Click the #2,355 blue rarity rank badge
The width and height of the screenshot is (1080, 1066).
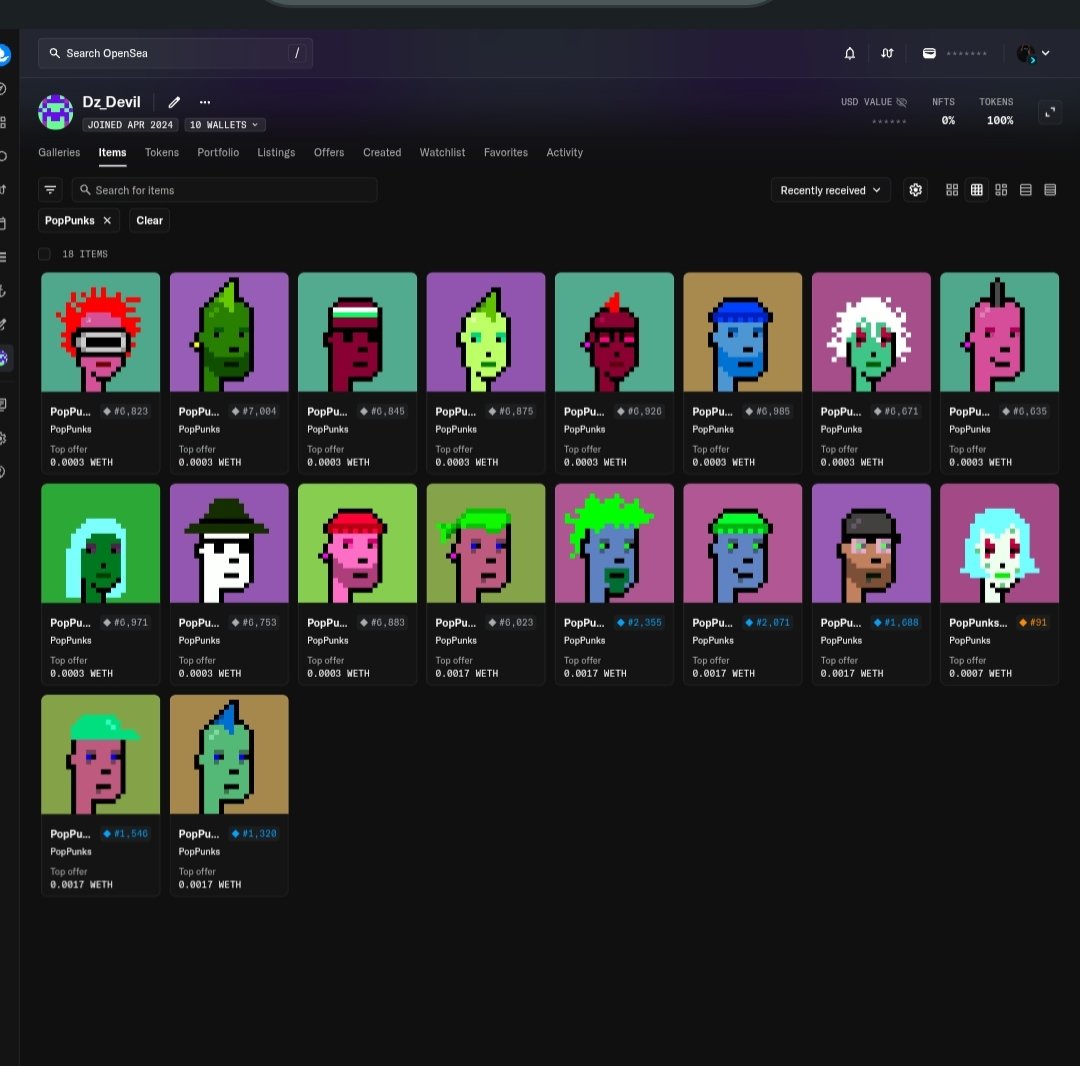639,623
